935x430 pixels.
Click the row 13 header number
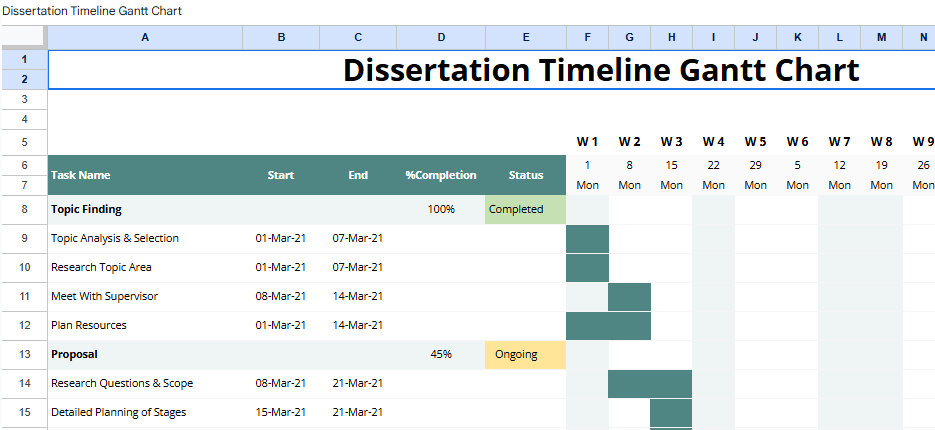[x=24, y=355]
